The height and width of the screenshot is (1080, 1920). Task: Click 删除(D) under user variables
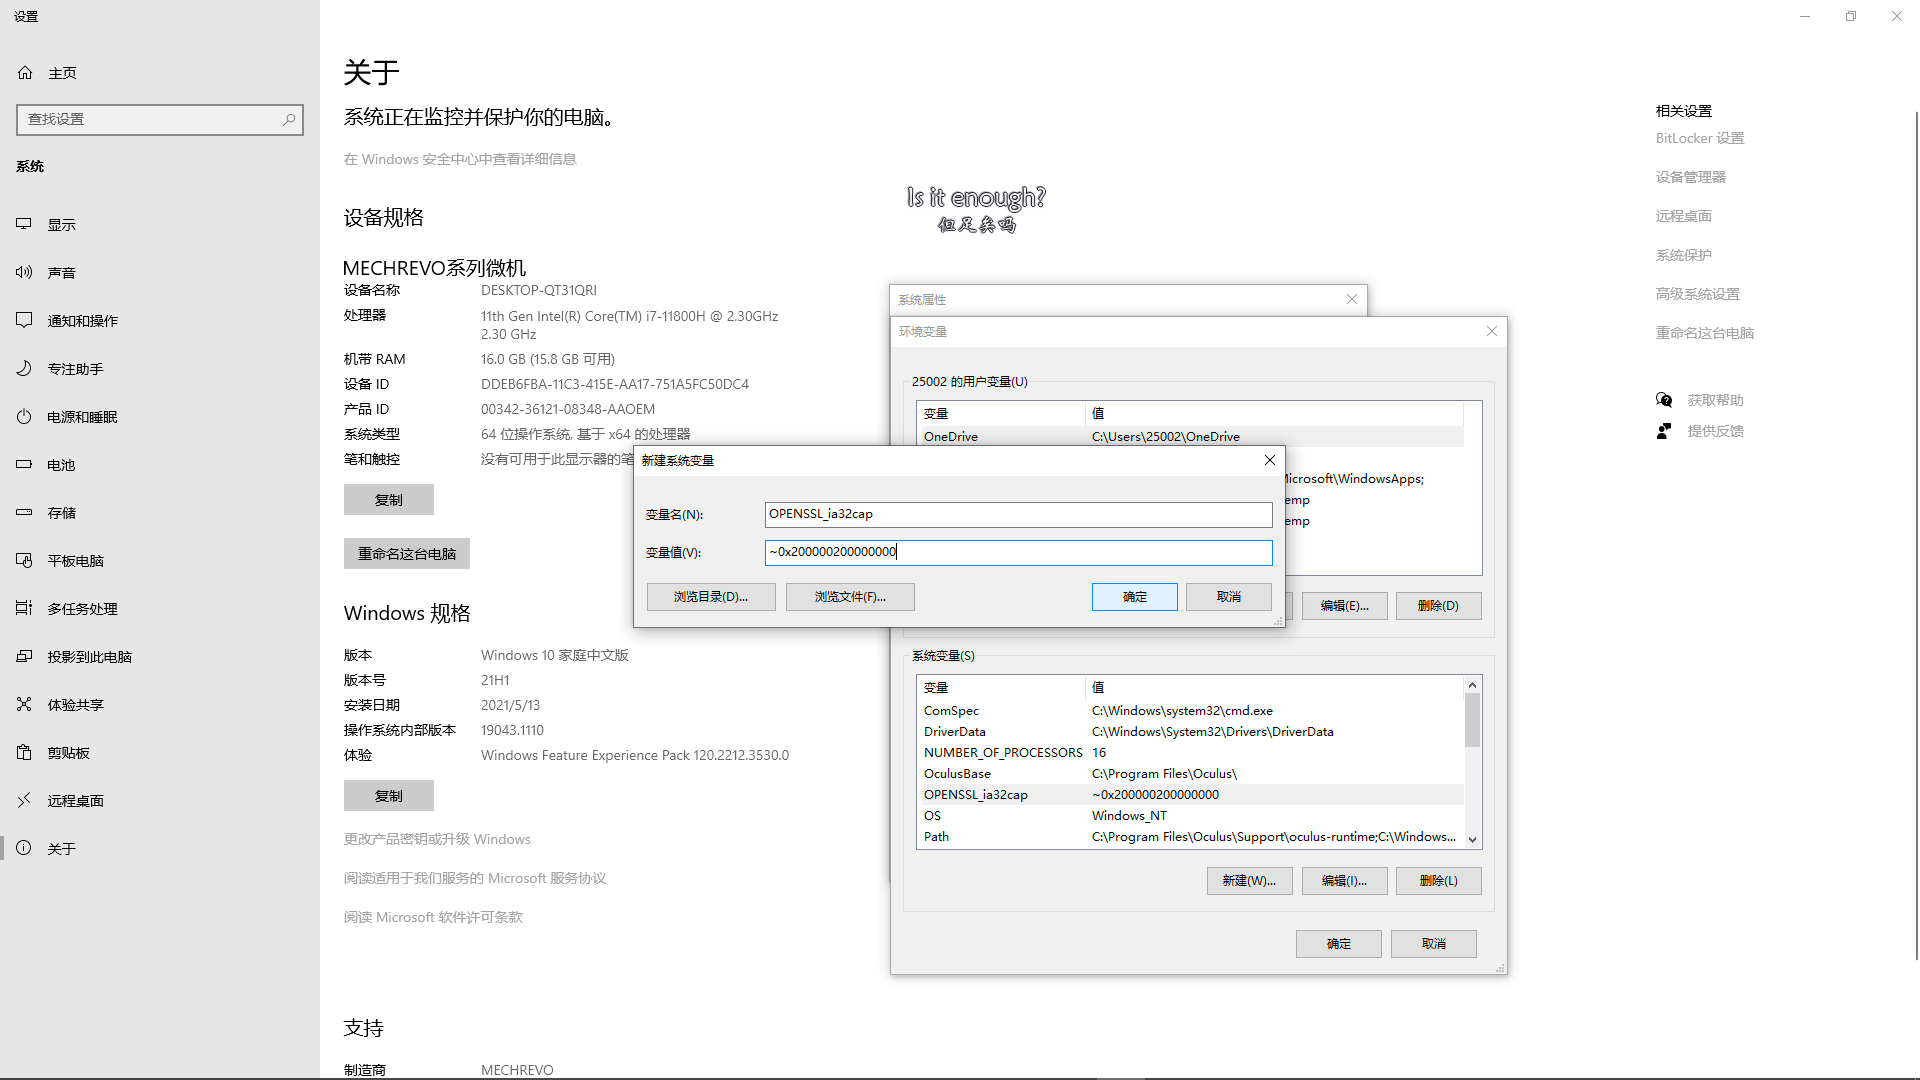[x=1438, y=606]
